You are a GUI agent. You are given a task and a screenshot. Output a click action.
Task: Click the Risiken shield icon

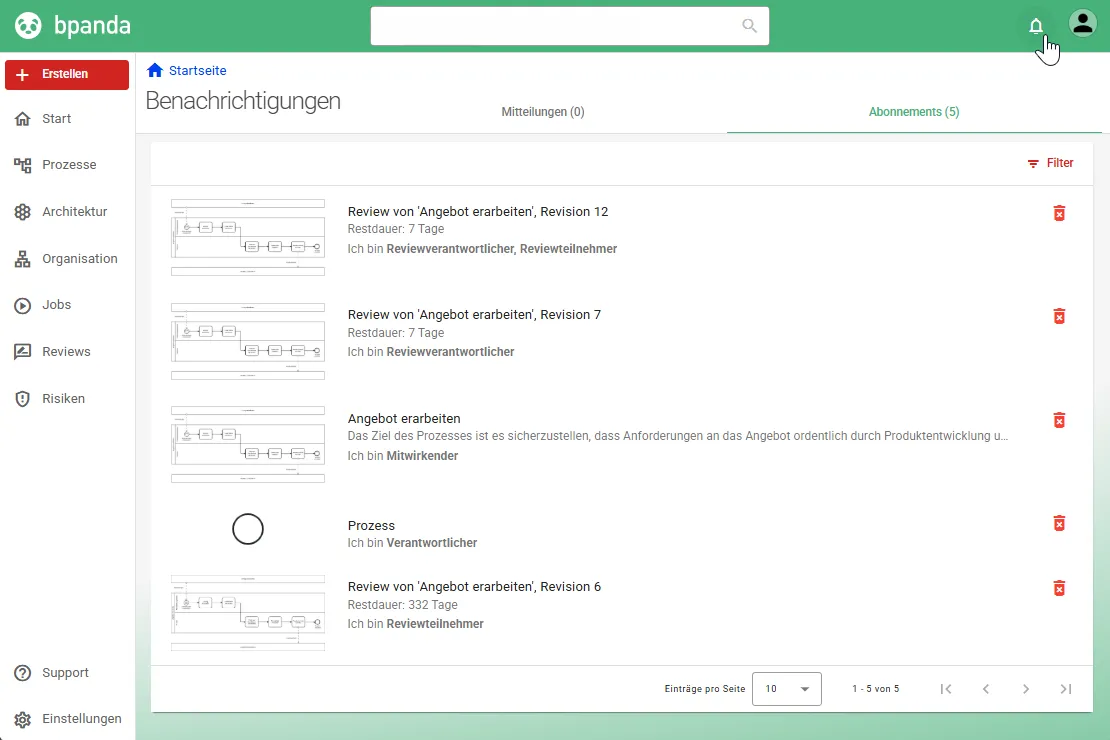tap(23, 399)
